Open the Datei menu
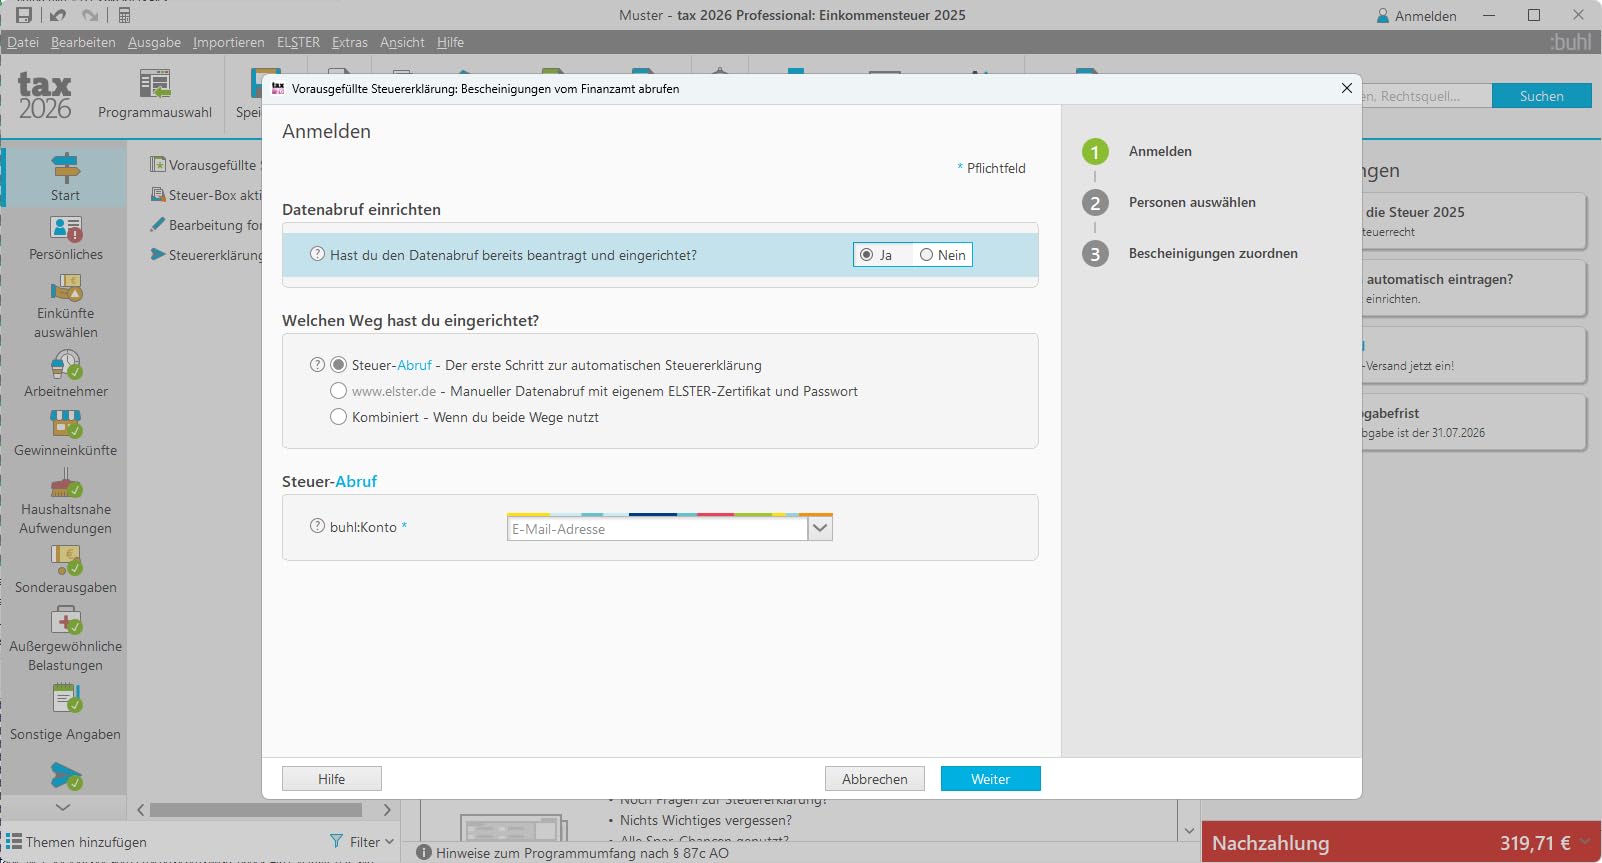The image size is (1602, 863). click(x=23, y=42)
